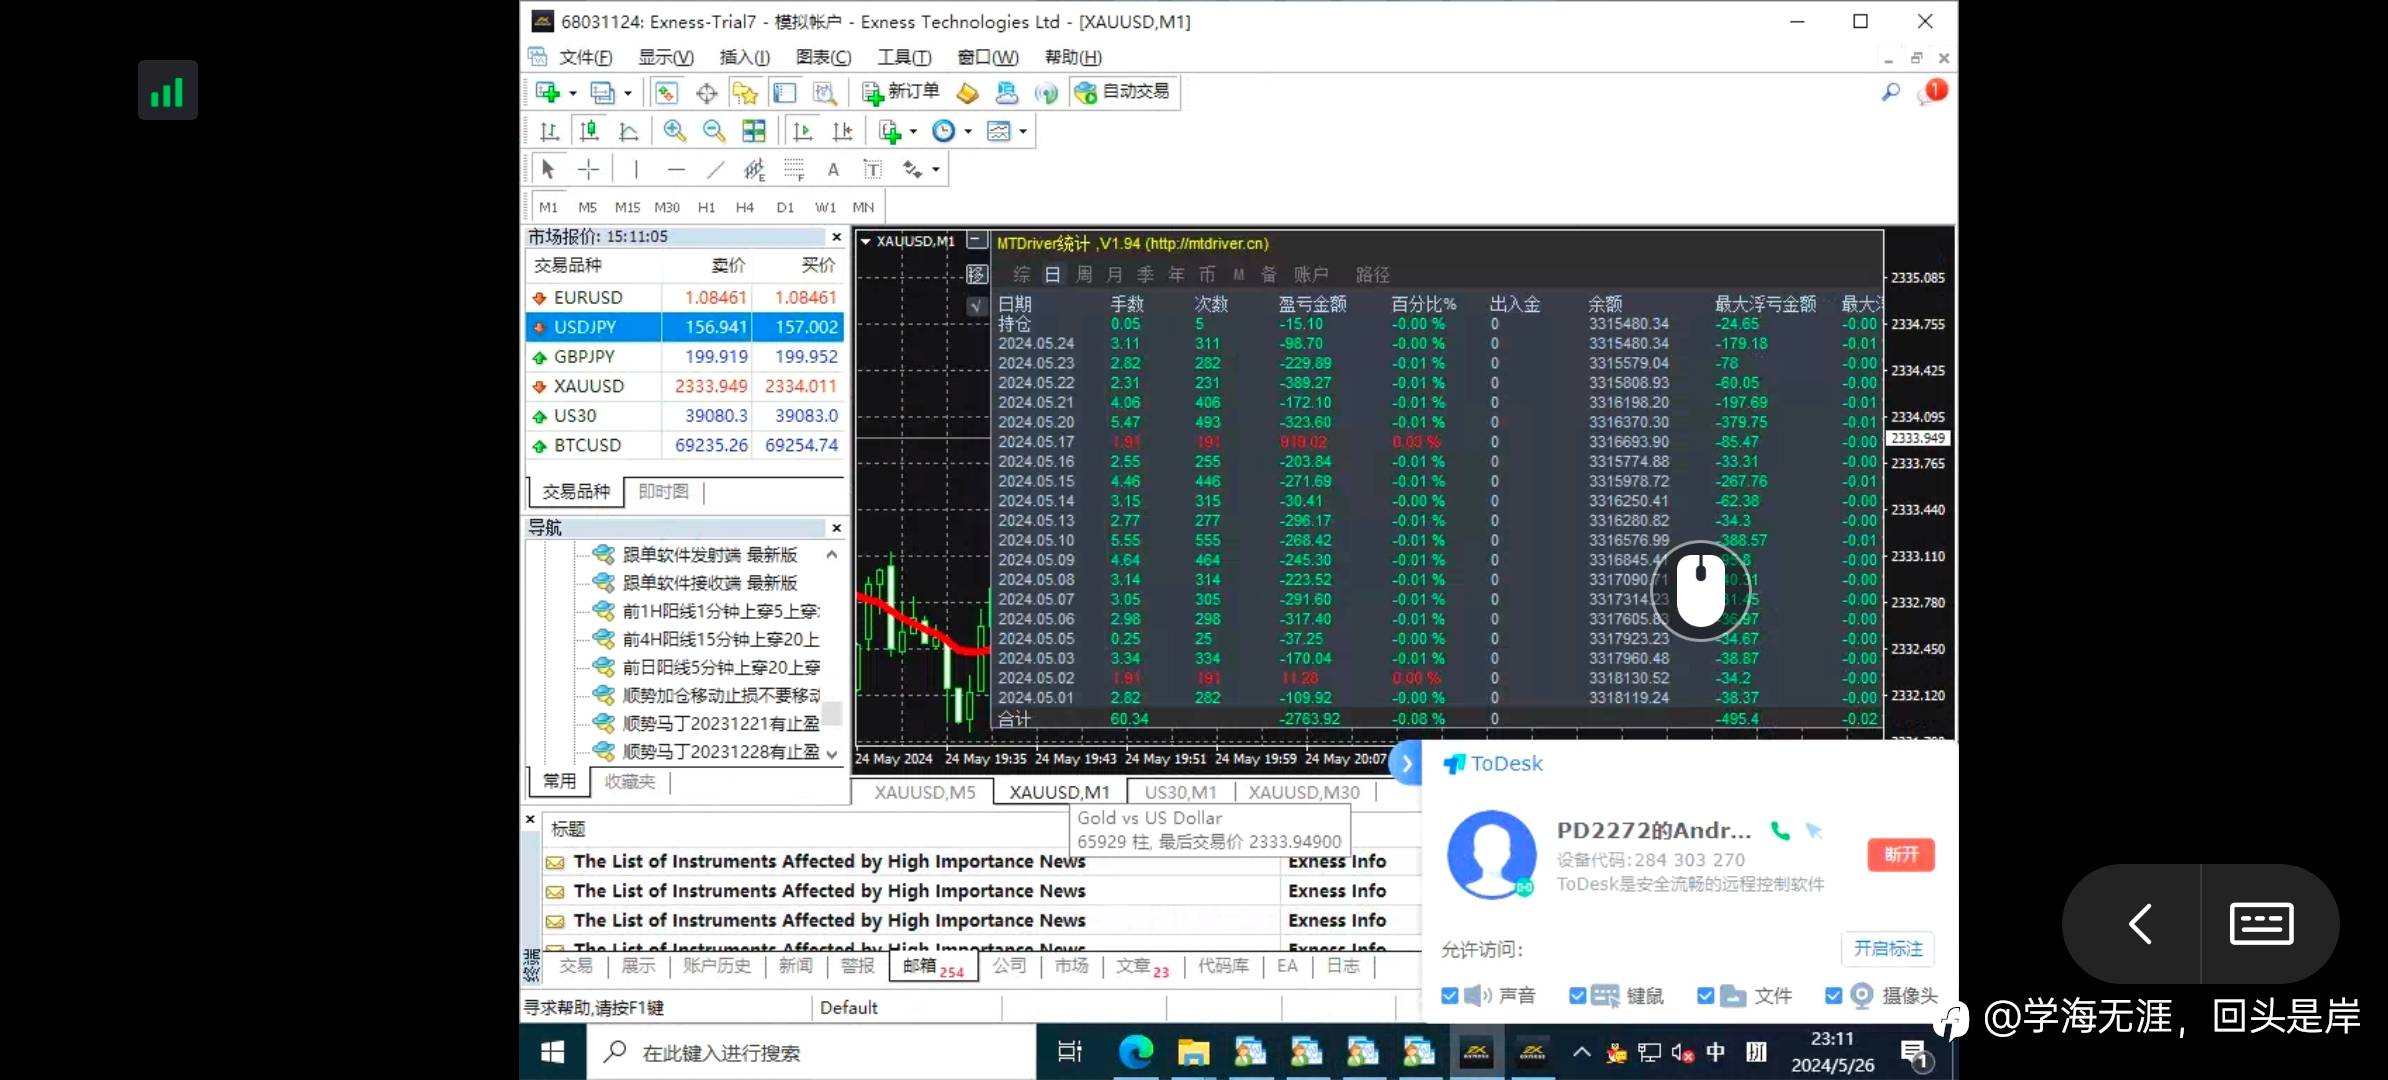This screenshot has width=2388, height=1080.
Task: Click the red 断开 disconnect button
Action: coord(1900,854)
